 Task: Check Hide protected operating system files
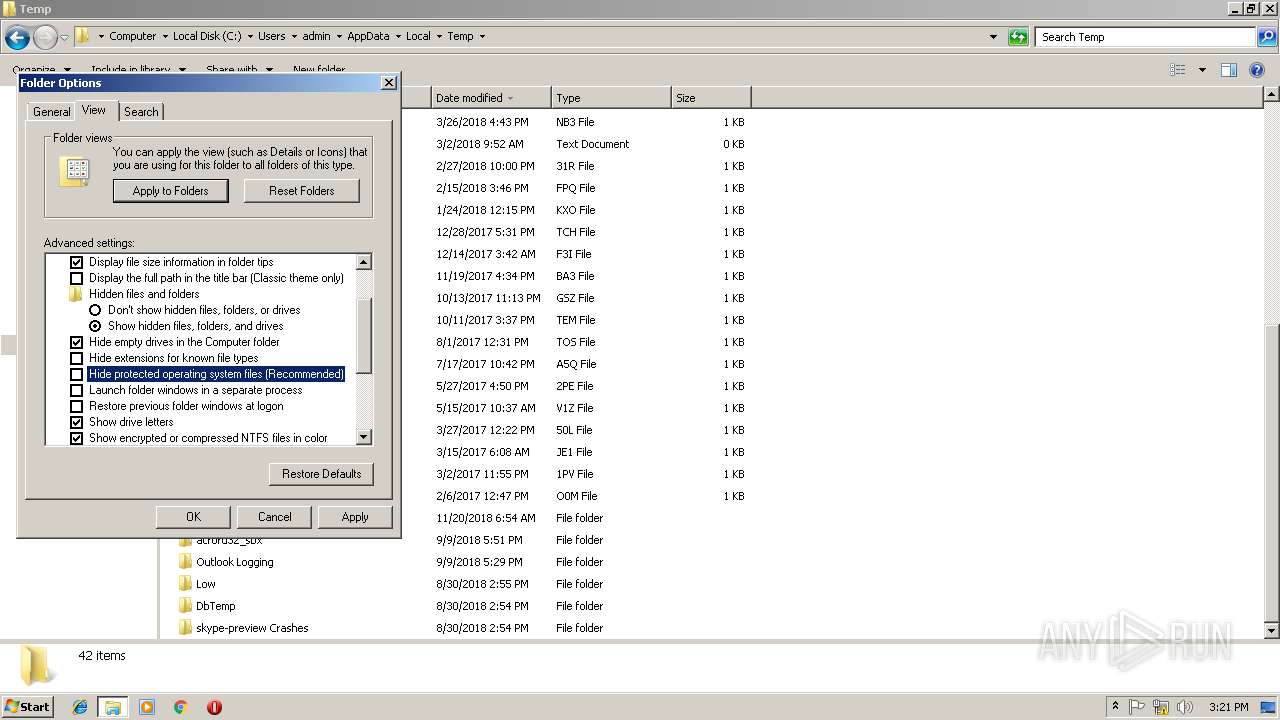[x=77, y=374]
